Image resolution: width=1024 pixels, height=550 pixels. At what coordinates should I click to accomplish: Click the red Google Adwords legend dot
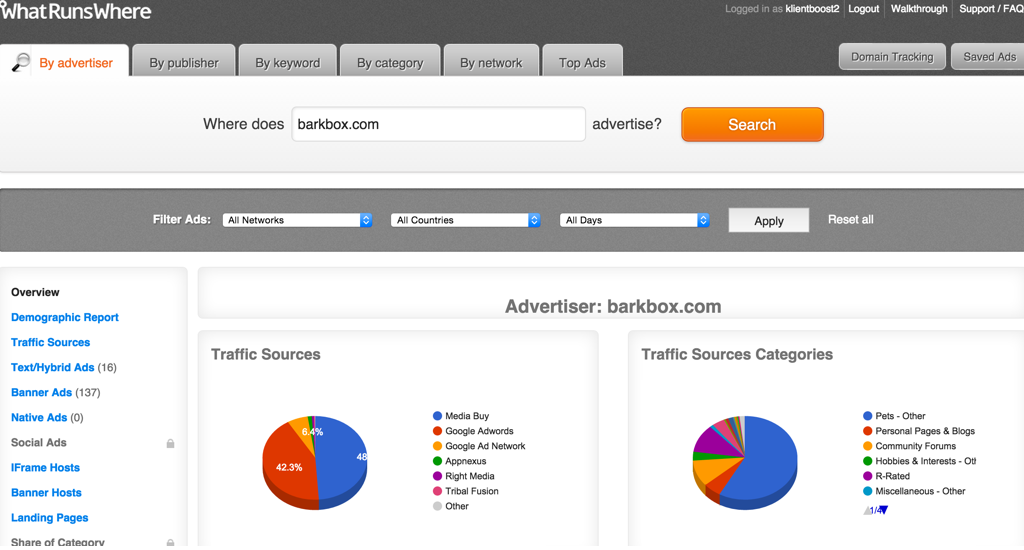tap(438, 431)
